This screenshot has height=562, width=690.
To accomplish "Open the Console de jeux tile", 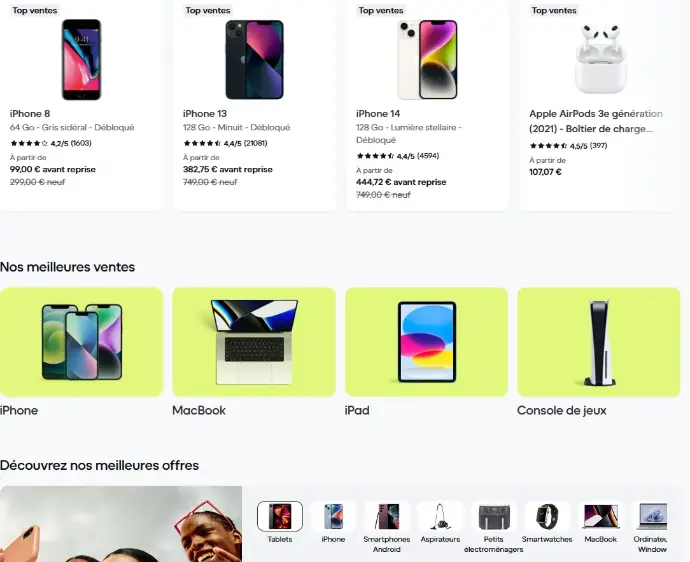I will 599,342.
